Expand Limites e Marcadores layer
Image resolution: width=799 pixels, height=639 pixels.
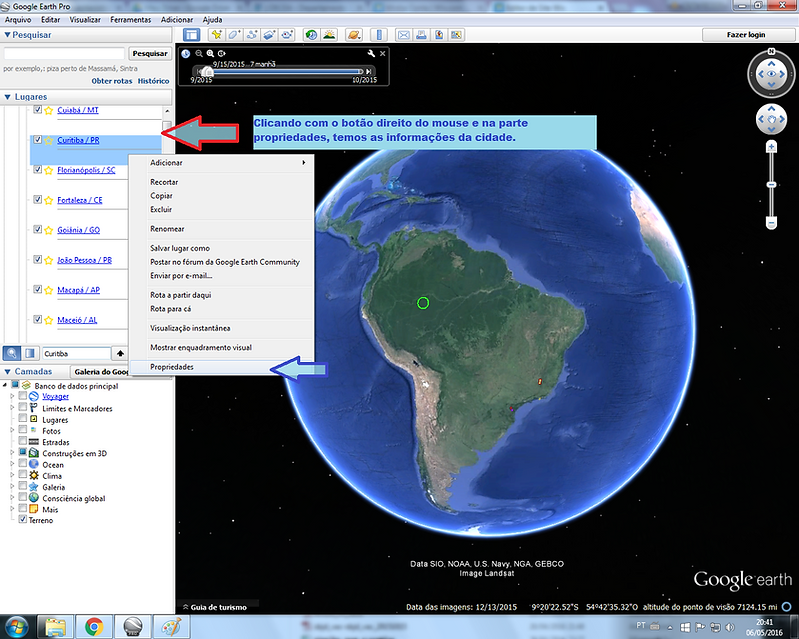12,408
